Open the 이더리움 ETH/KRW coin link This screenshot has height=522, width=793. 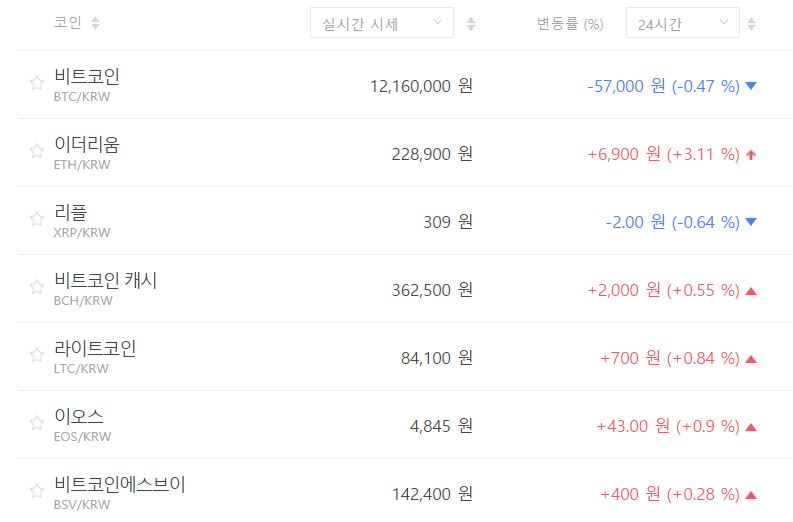[x=87, y=145]
